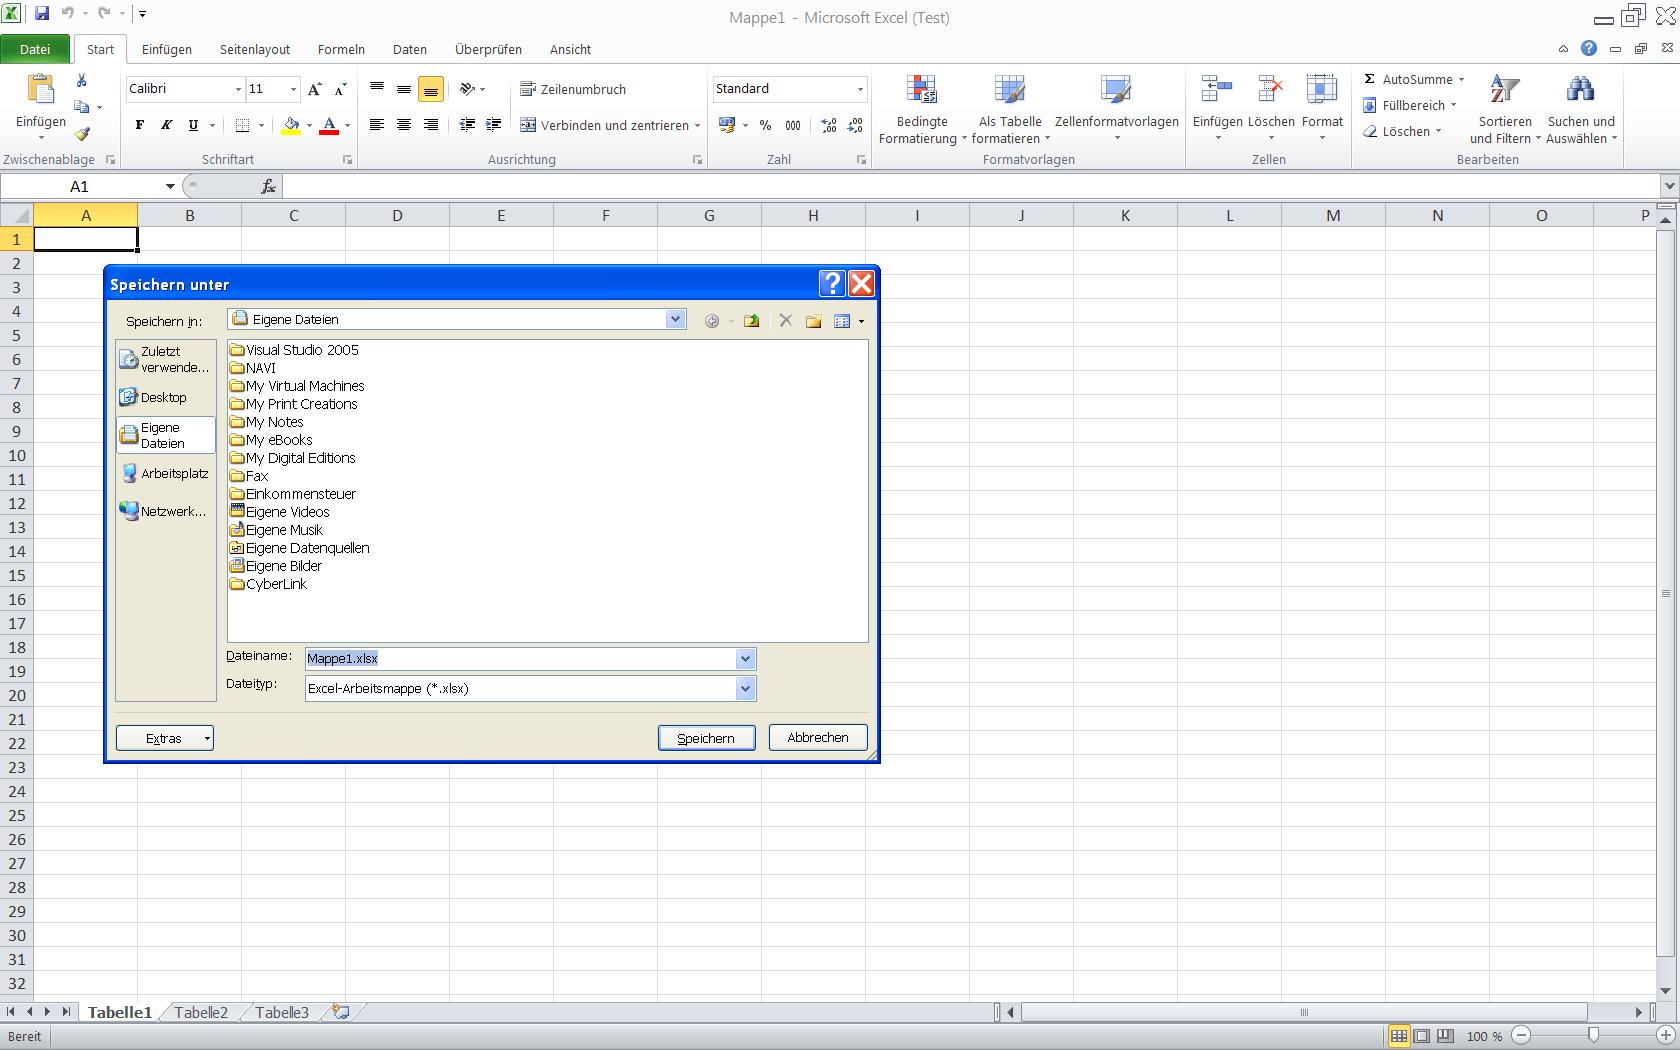Viewport: 1680px width, 1050px height.
Task: Open the Speichern in folder dropdown
Action: tap(675, 319)
